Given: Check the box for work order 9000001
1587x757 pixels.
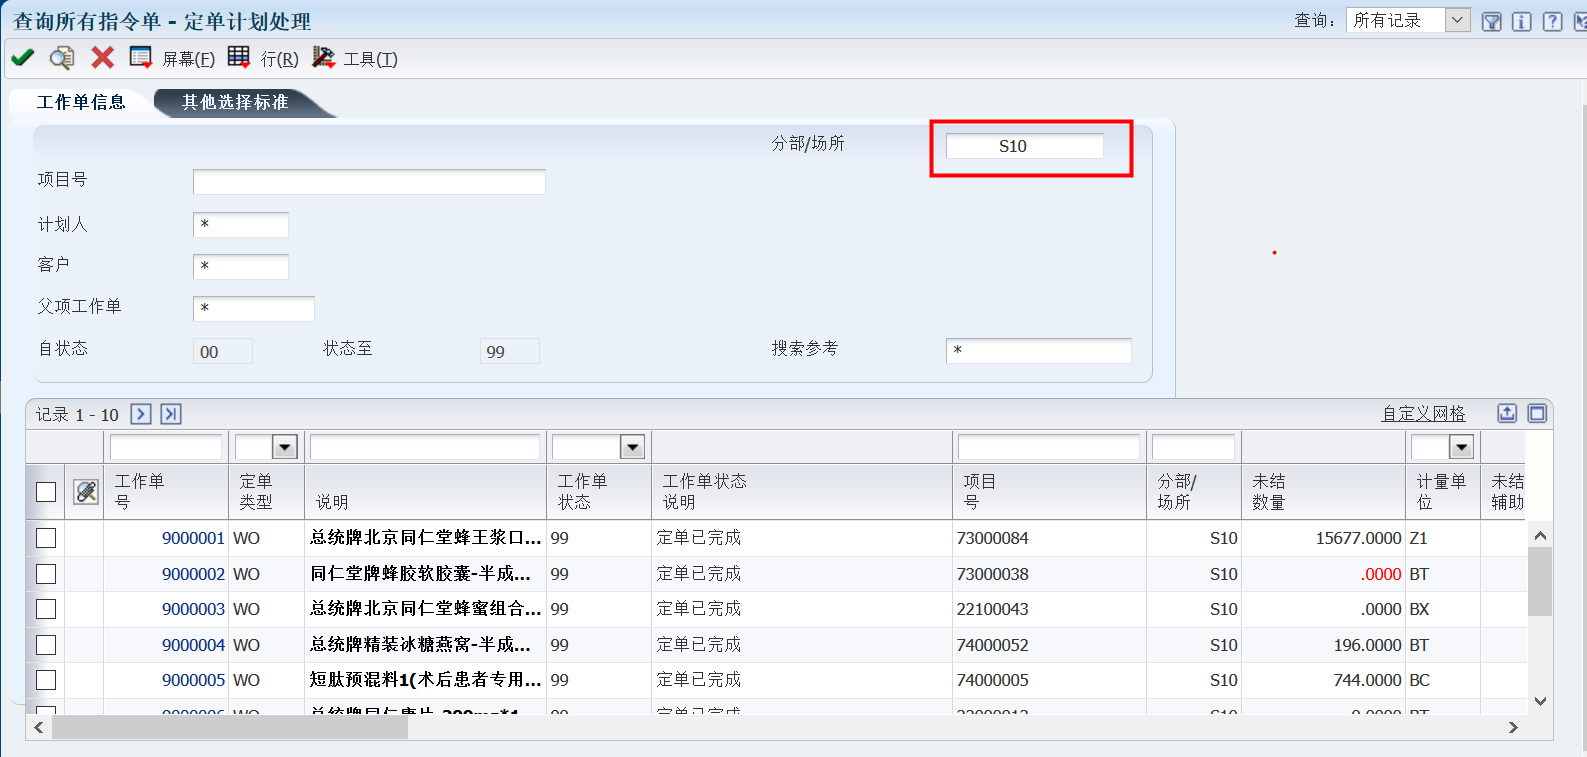Looking at the screenshot, I should point(46,538).
